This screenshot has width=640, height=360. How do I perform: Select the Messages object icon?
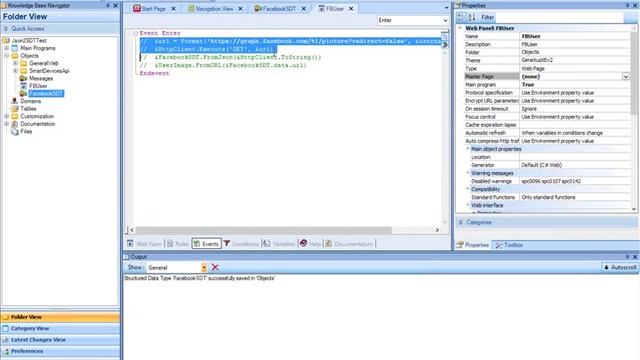[x=23, y=78]
